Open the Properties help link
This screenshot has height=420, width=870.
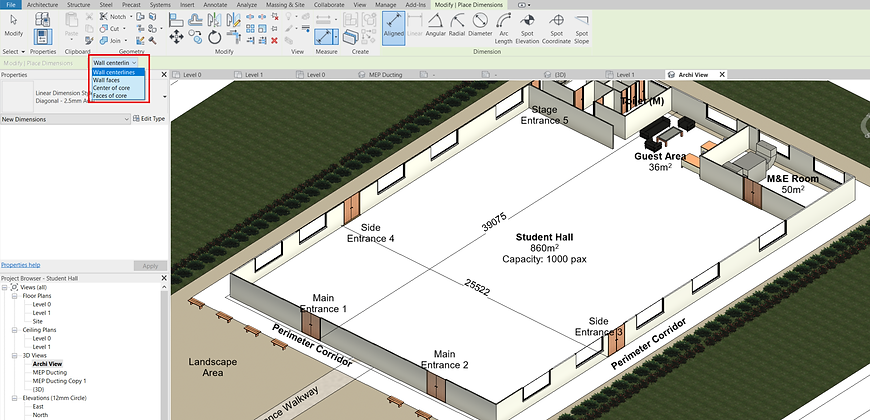21,265
